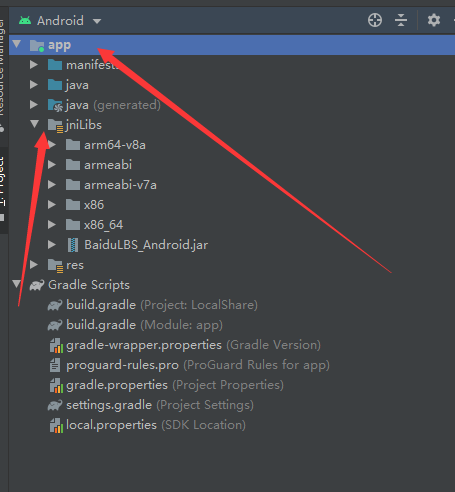Click the armeabi-v7a folder icon

tap(73, 185)
